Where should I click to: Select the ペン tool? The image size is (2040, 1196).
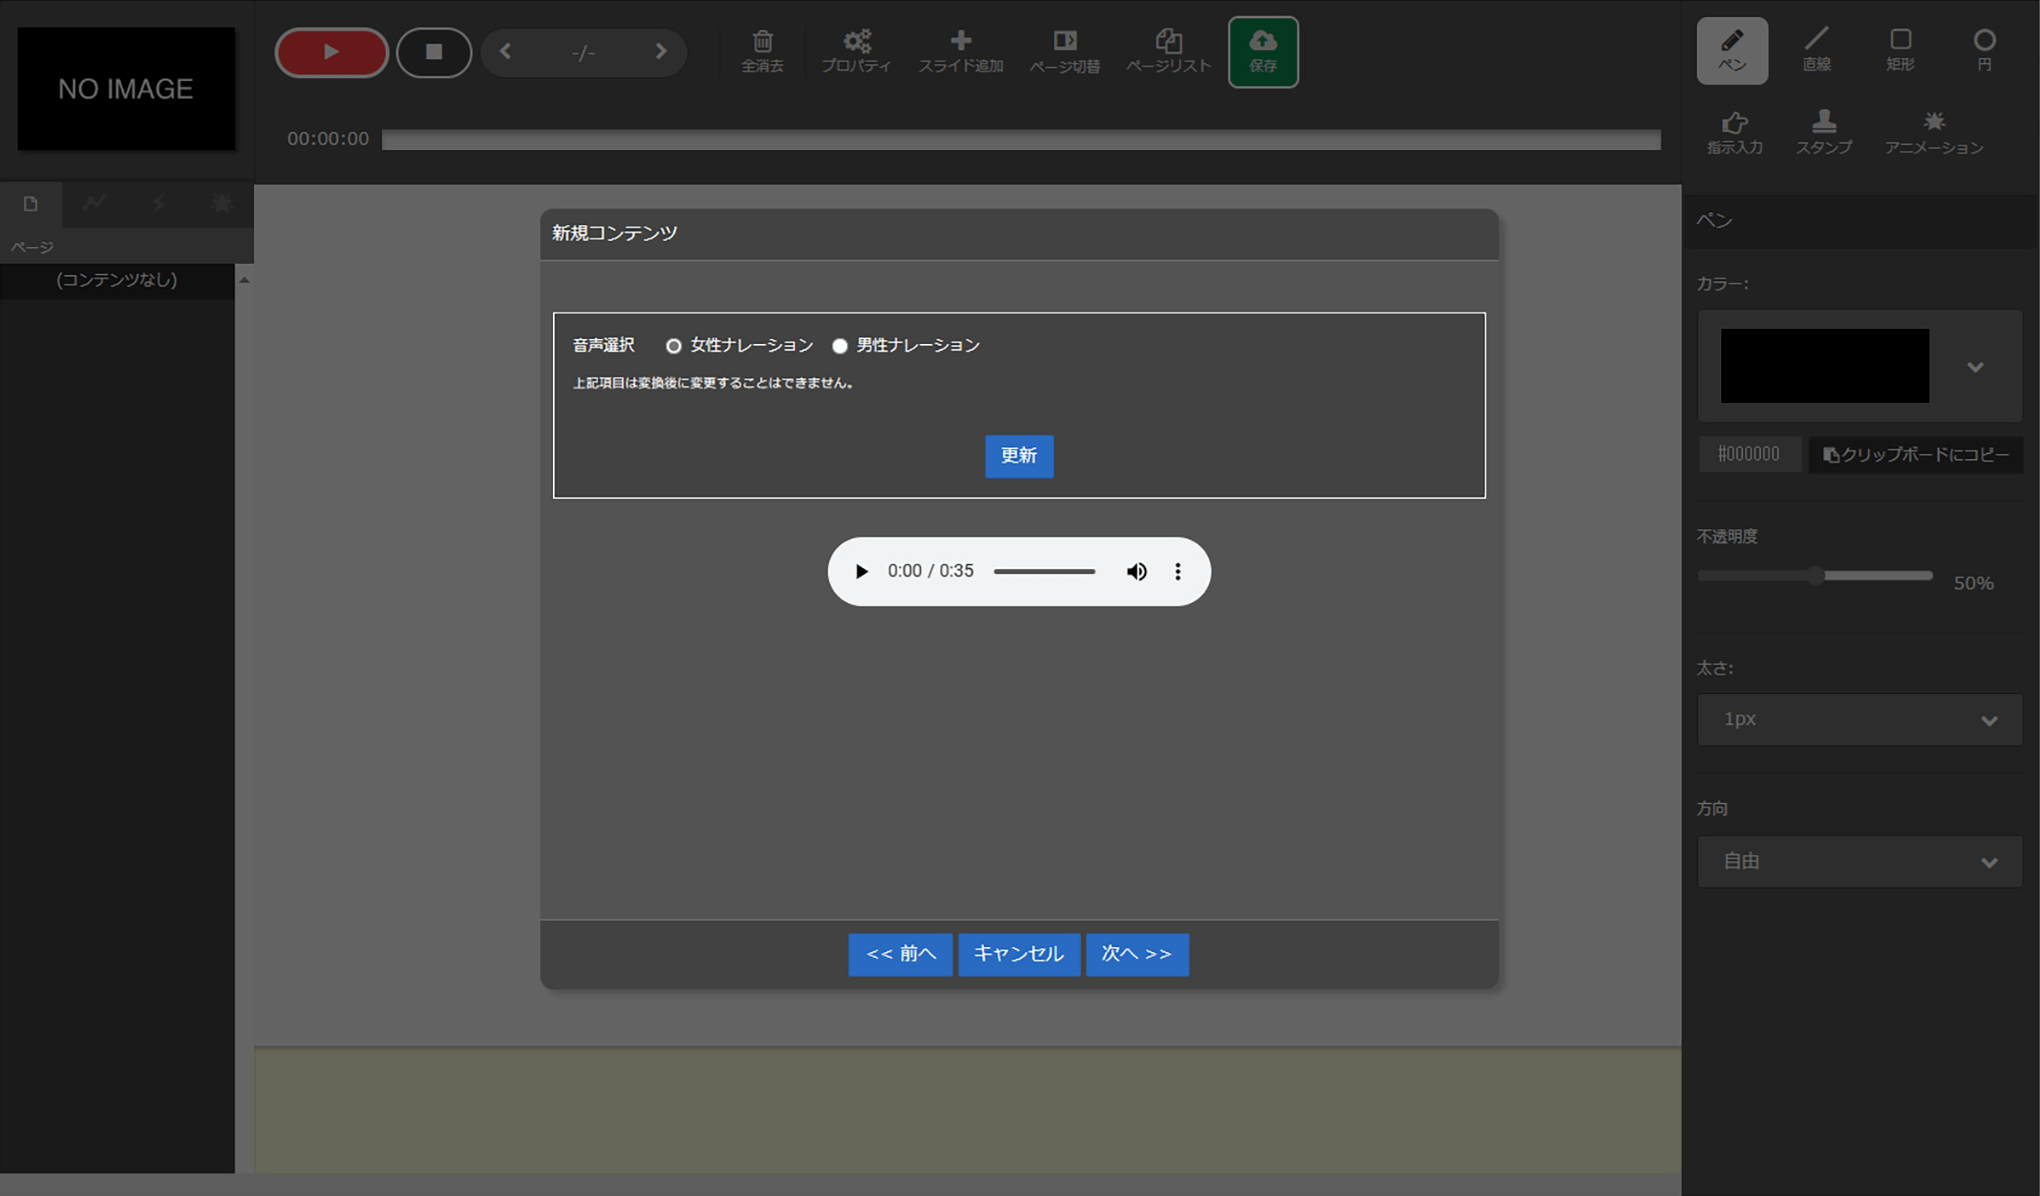coord(1732,50)
